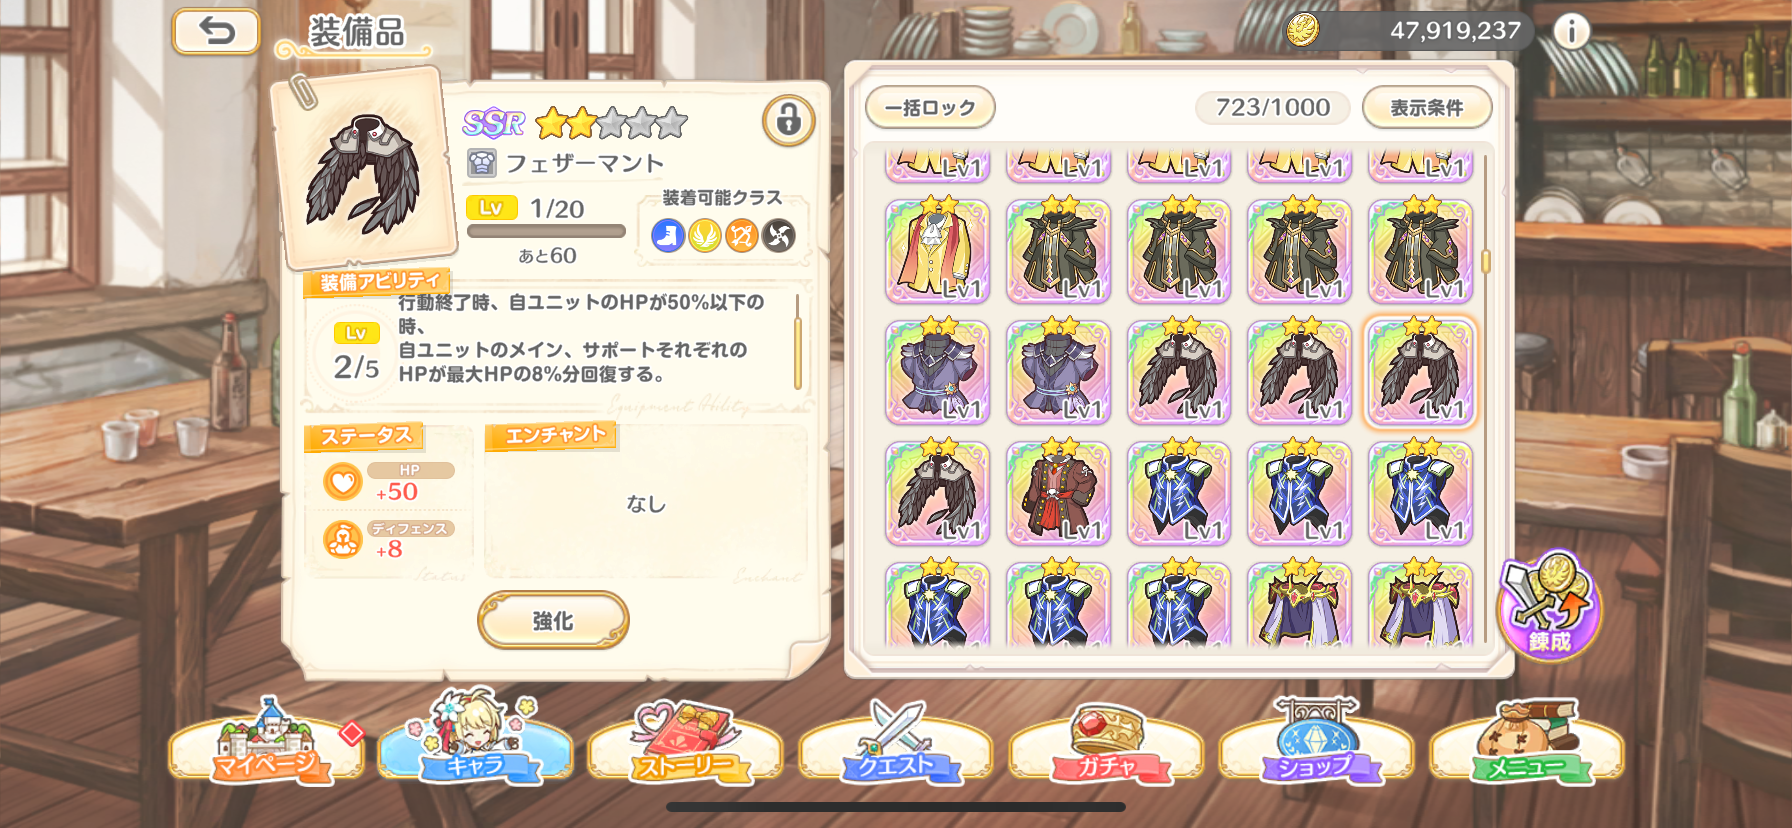Tap the back arrow button
This screenshot has width=1792, height=828.
coord(216,32)
